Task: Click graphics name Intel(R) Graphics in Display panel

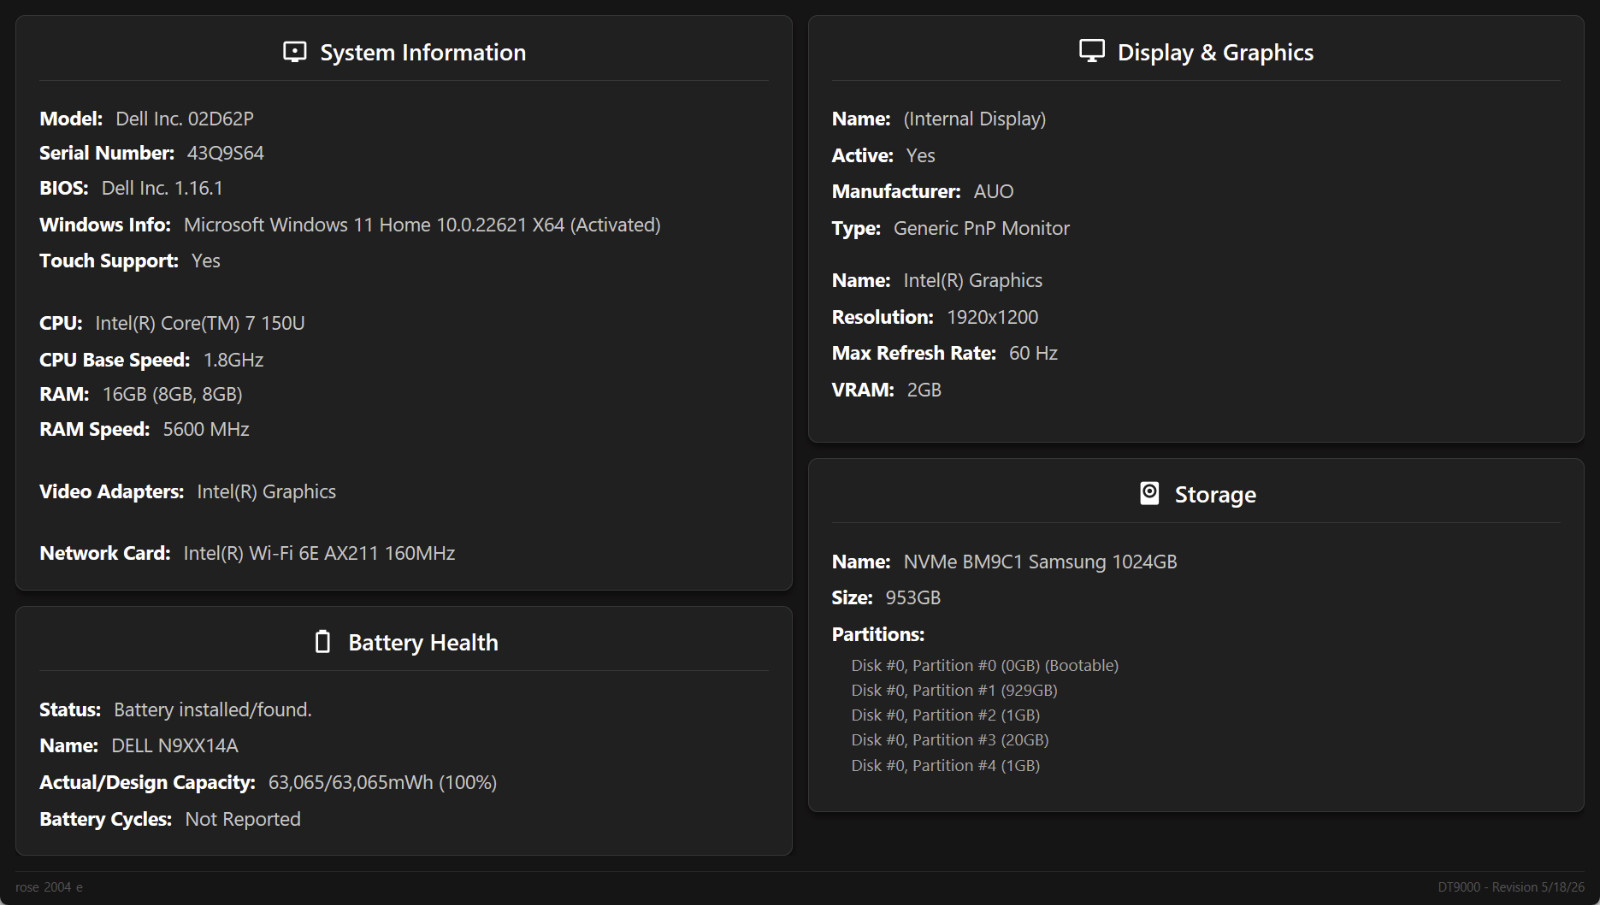Action: tap(973, 281)
